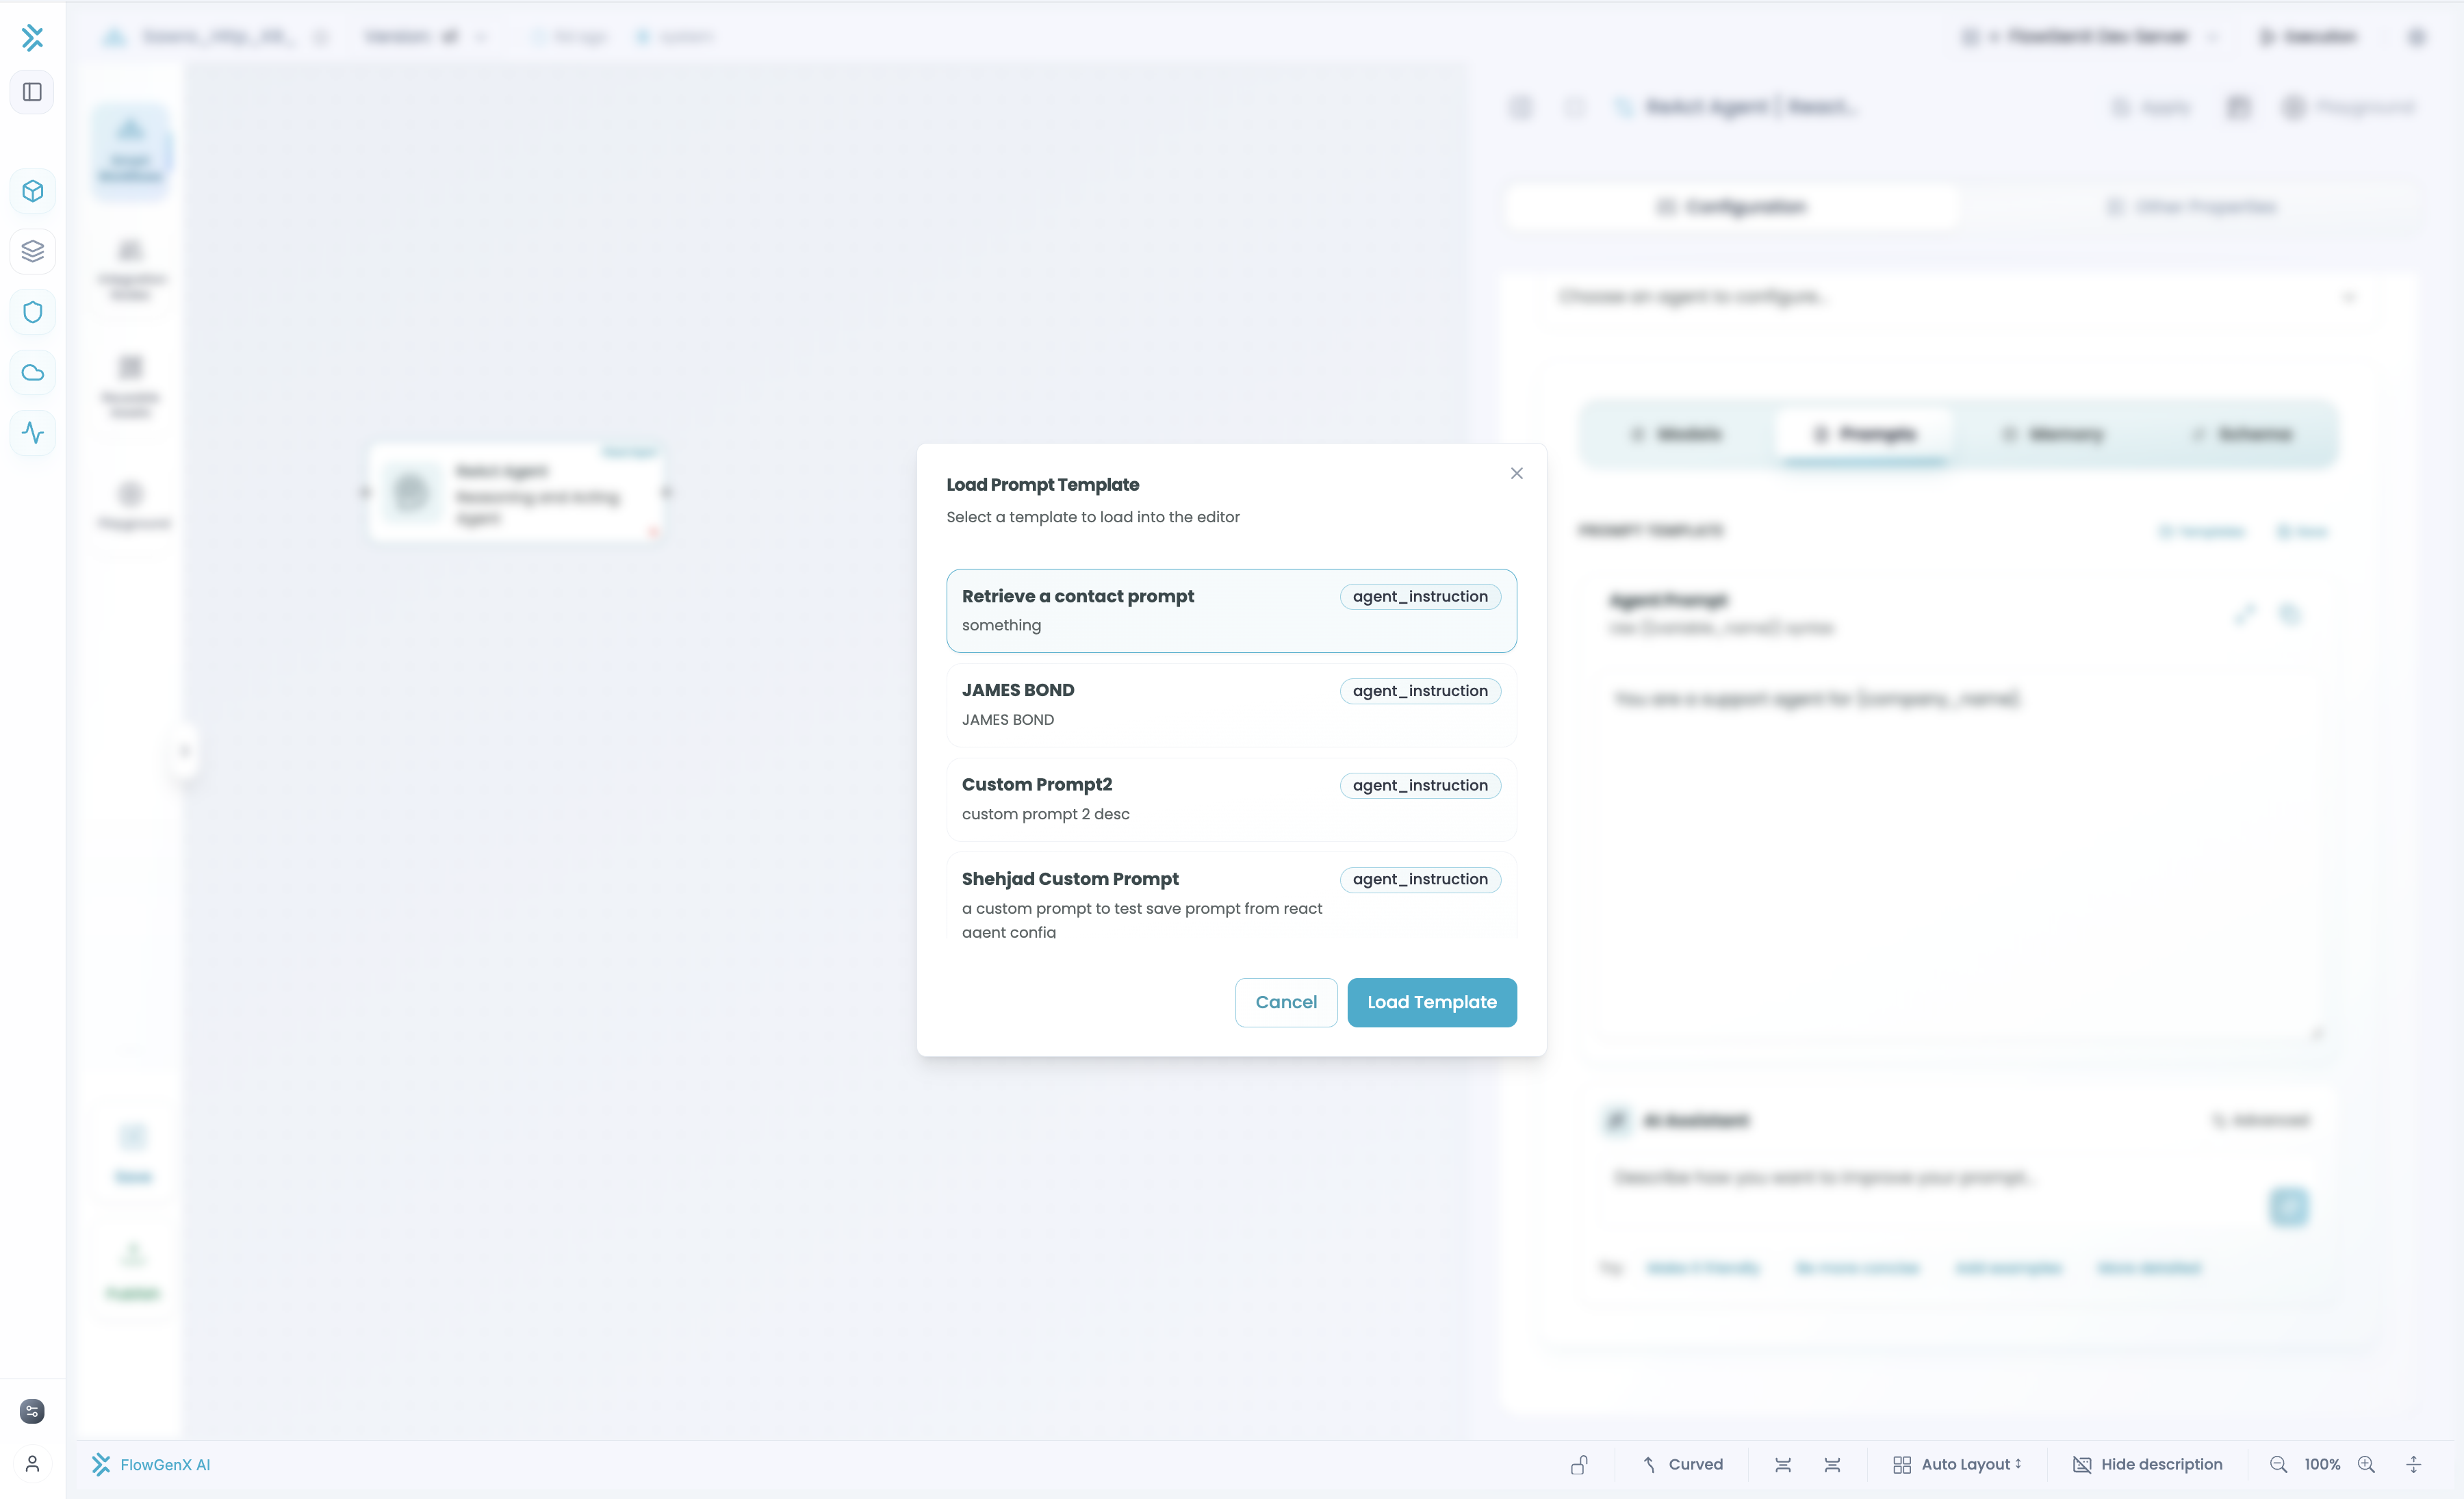Choose the Shehjad Custom Prompt template
The image size is (2464, 1499).
(x=1231, y=896)
